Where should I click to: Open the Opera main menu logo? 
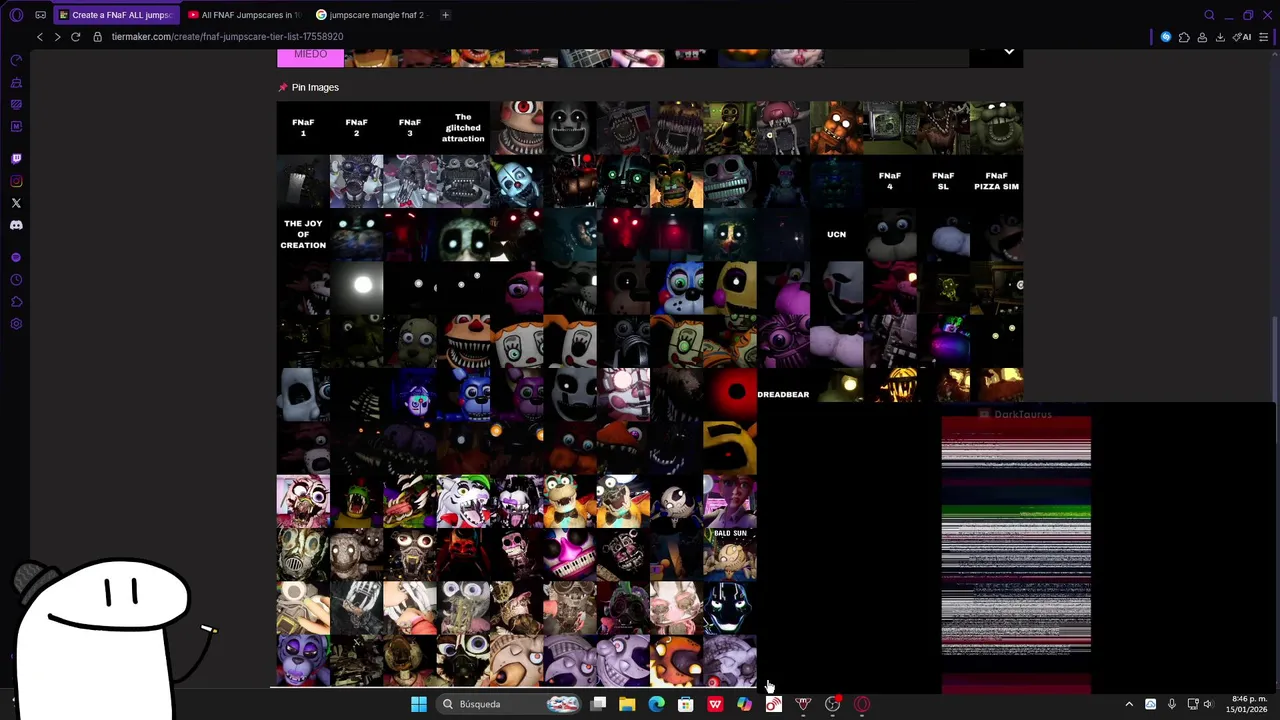(x=16, y=15)
